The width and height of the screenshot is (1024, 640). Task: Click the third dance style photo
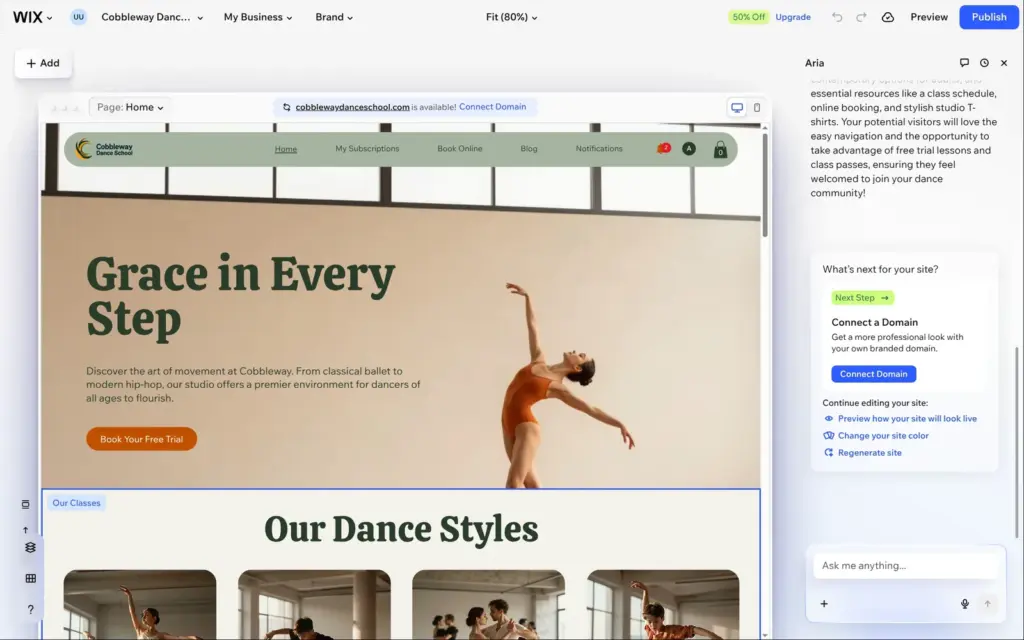488,604
